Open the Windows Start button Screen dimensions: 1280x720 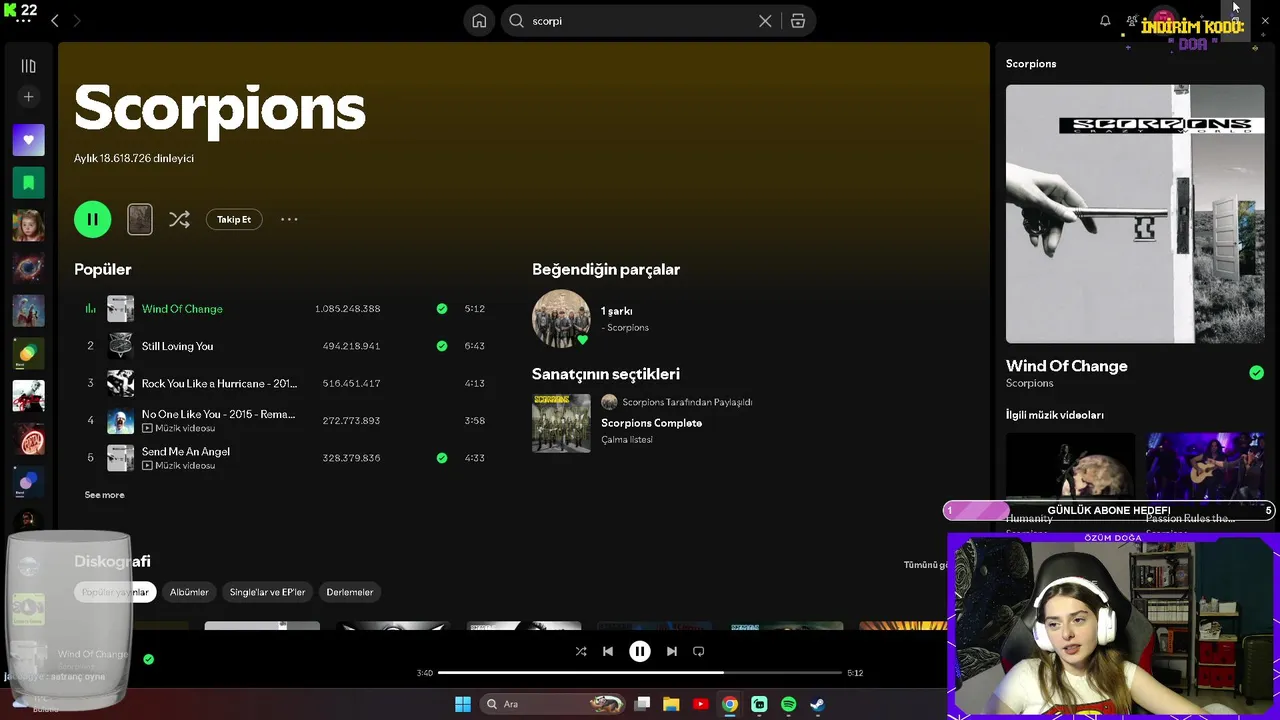click(x=462, y=704)
